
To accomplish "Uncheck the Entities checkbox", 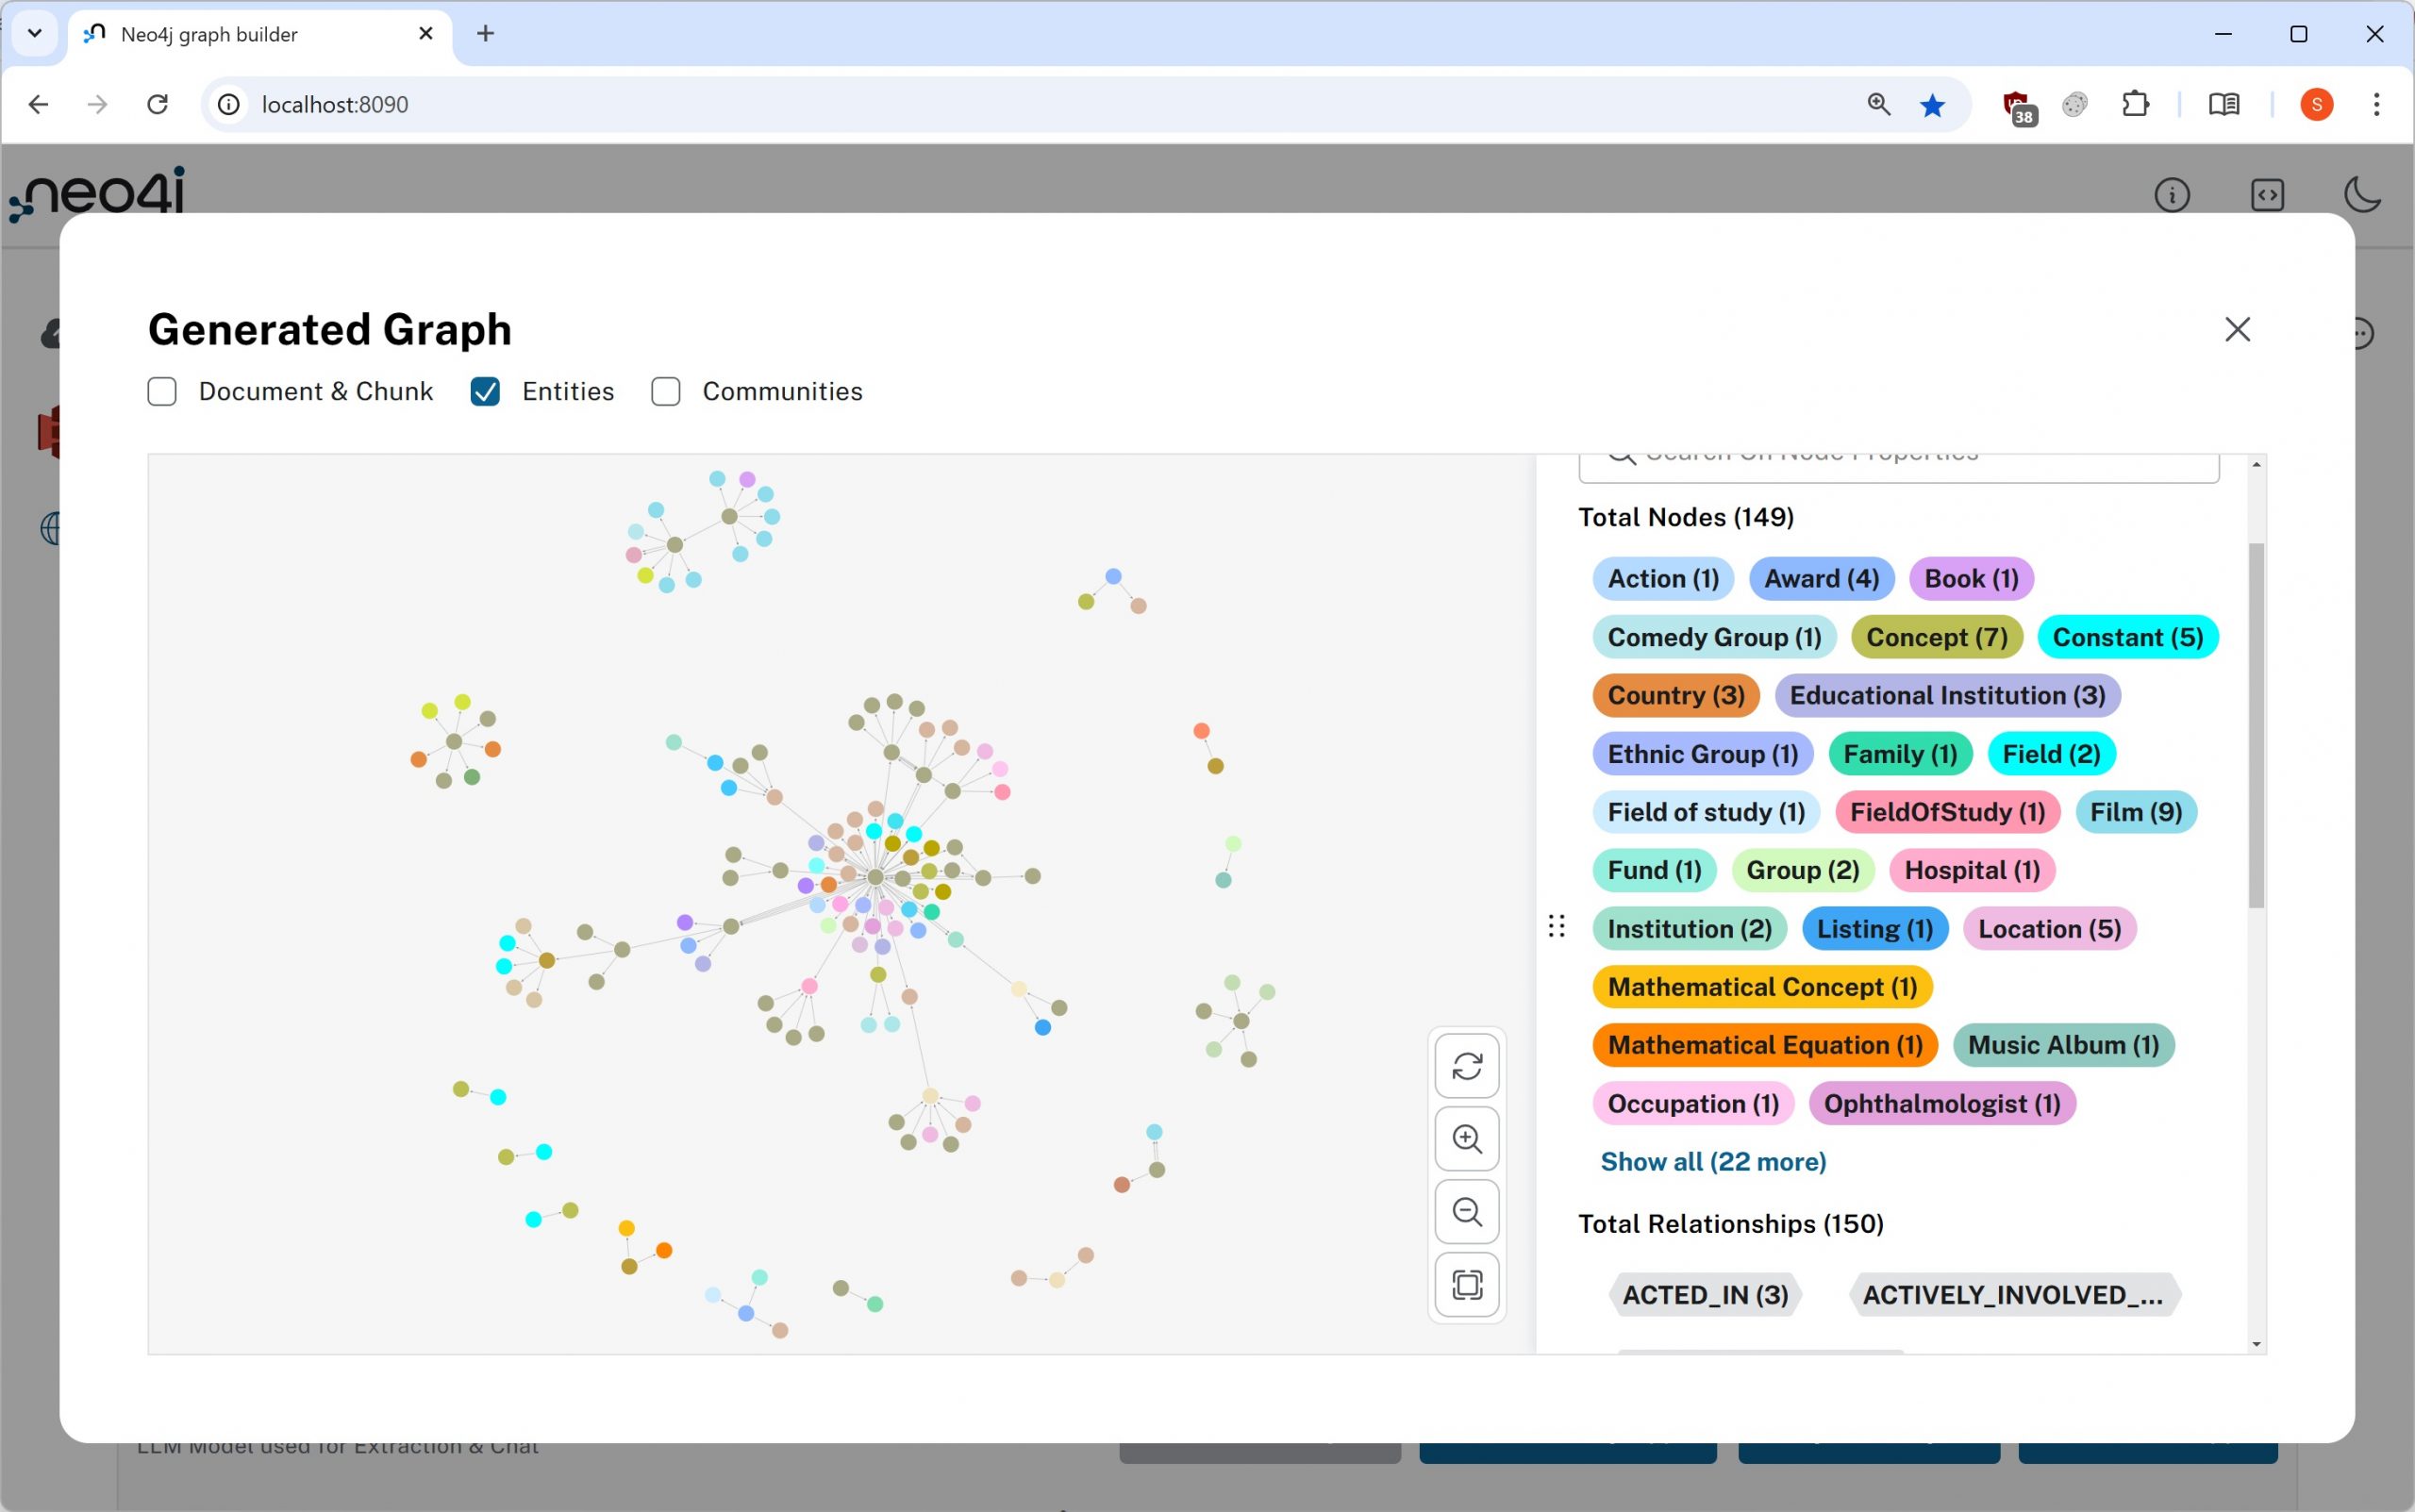I will 485,391.
